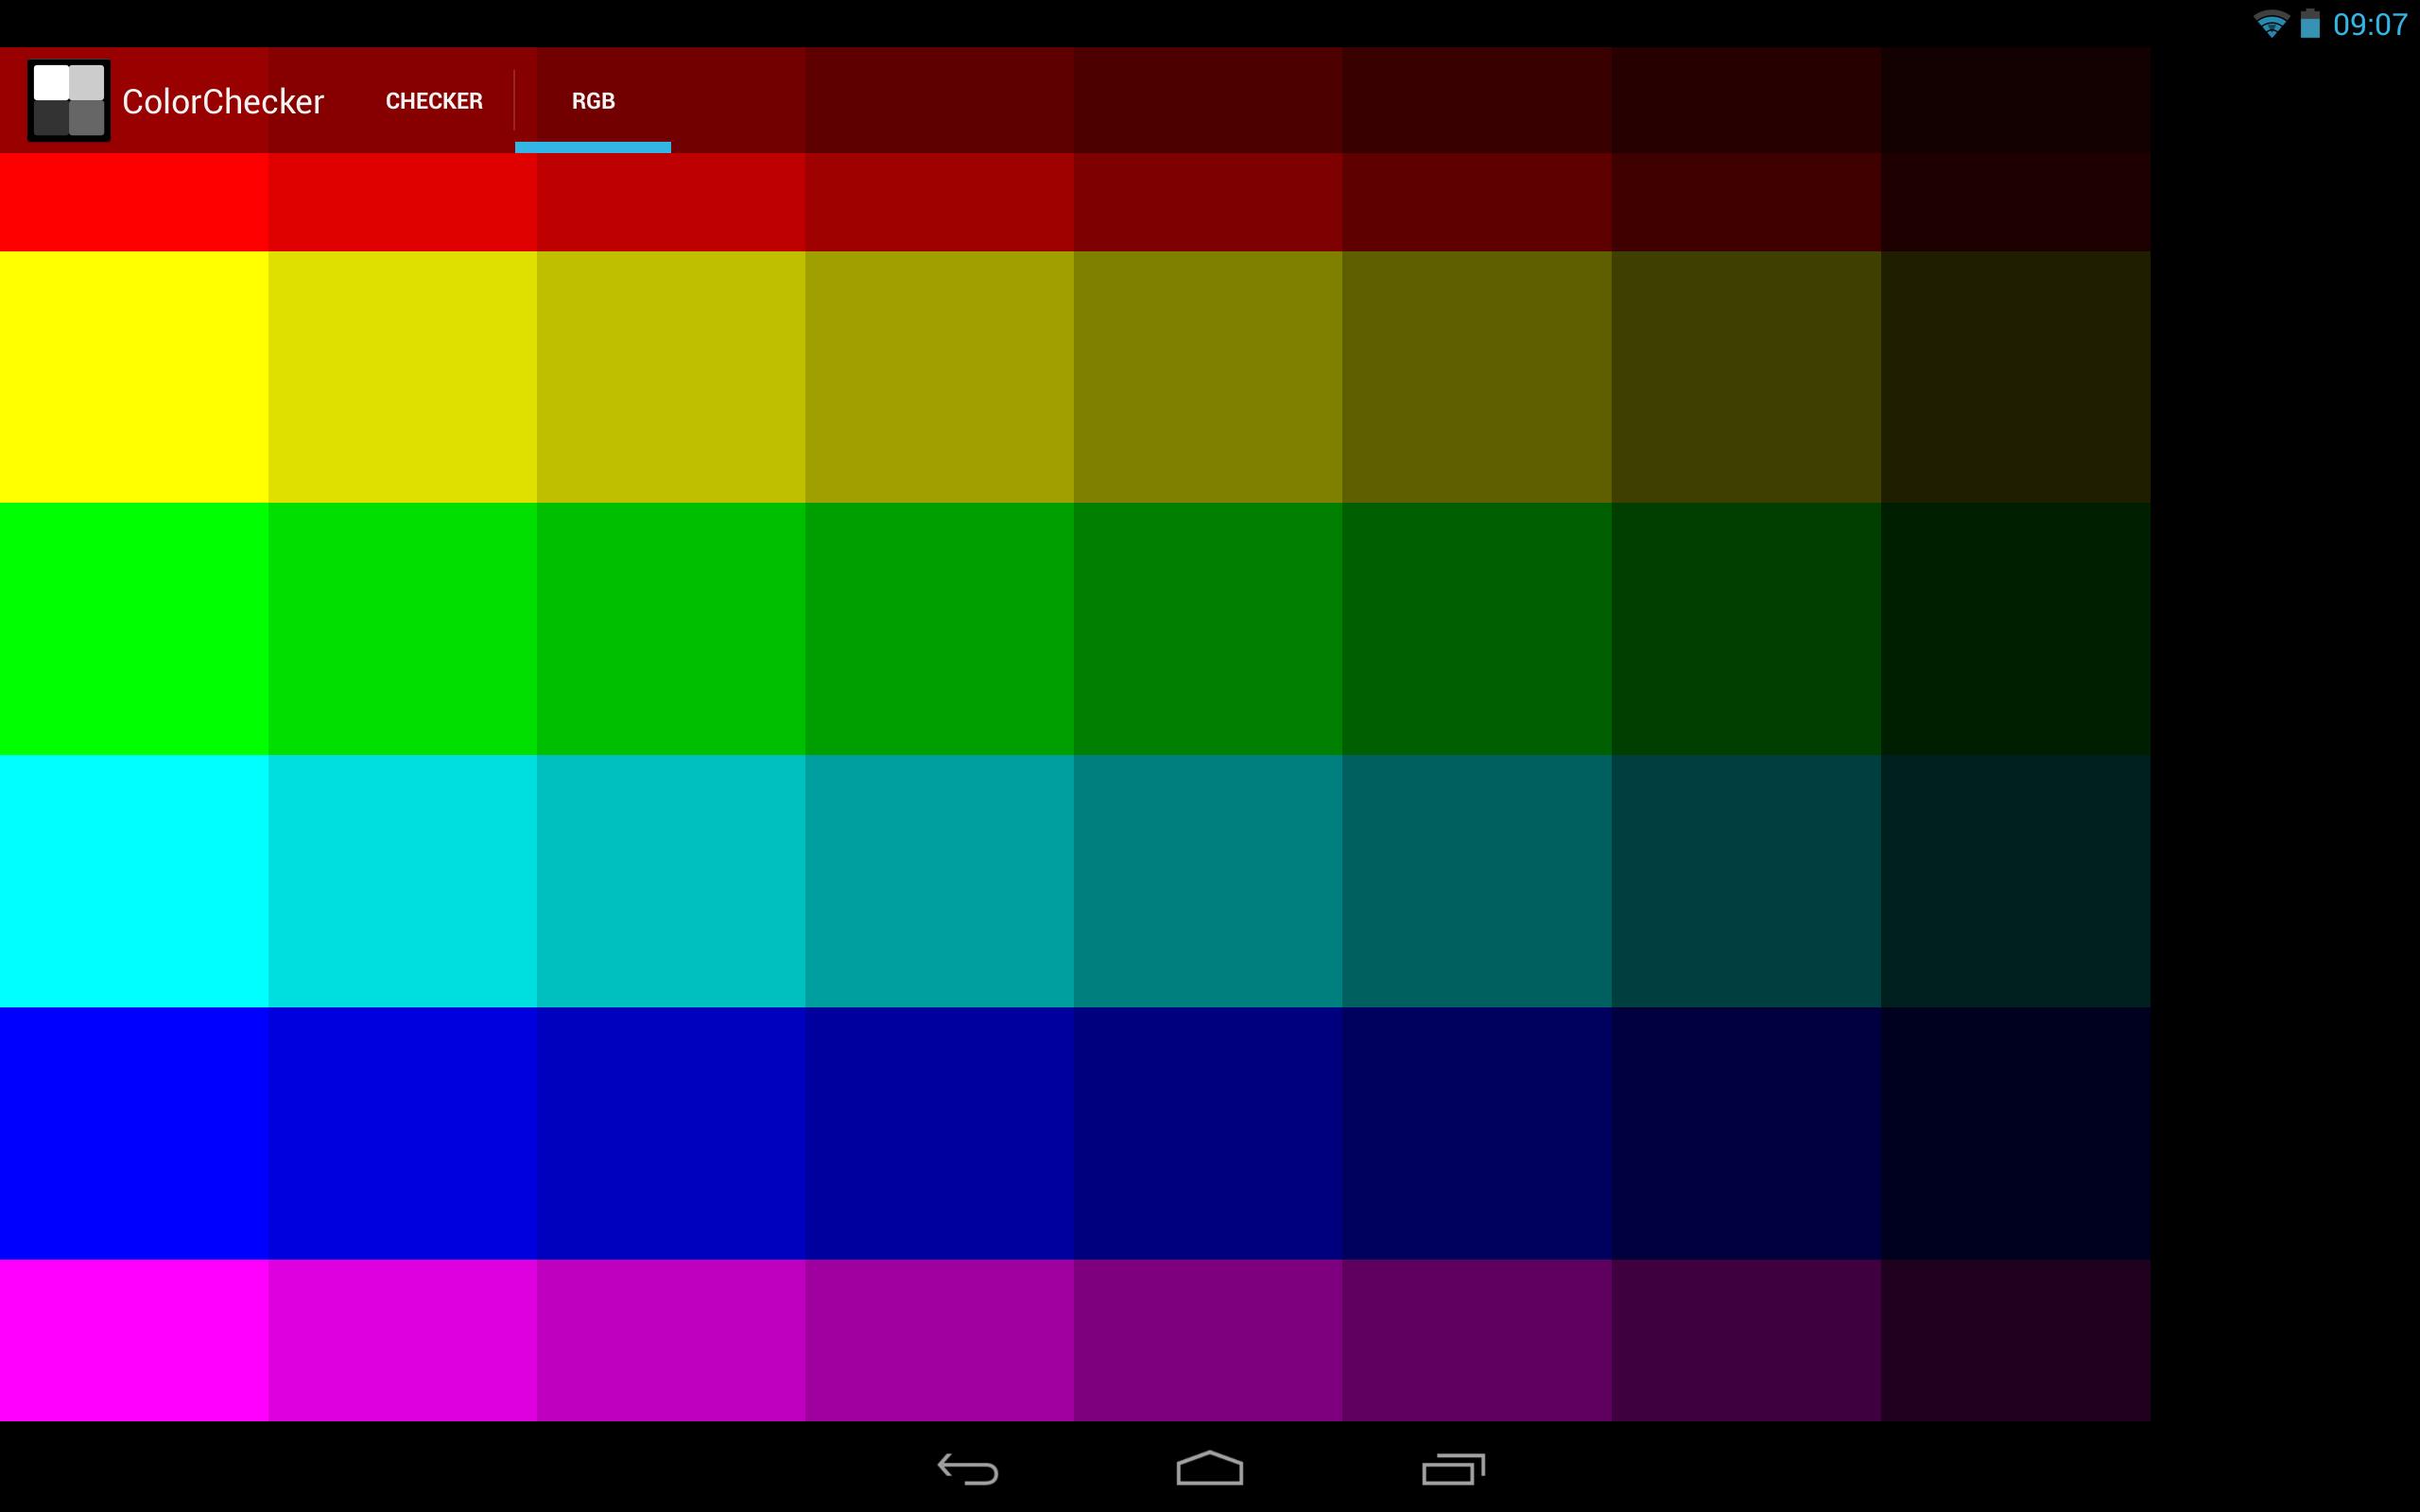Pick the darkest magenta swatch
Viewport: 2420px width, 1512px height.
click(x=2015, y=1340)
